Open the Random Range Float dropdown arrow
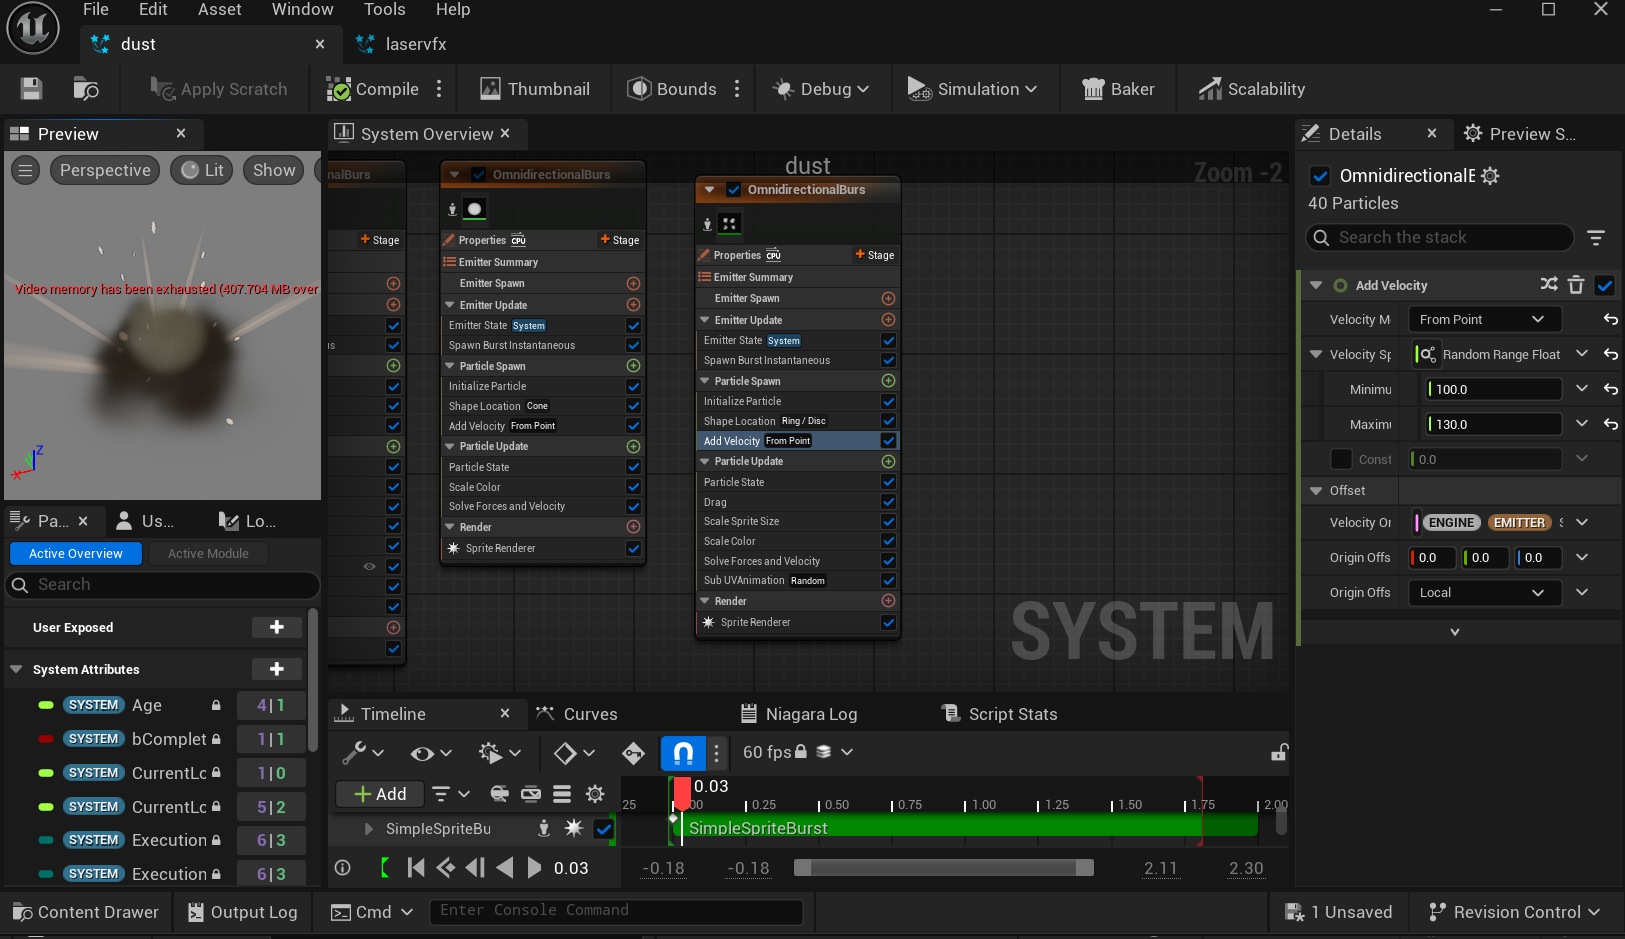Viewport: 1625px width, 939px height. coord(1582,354)
